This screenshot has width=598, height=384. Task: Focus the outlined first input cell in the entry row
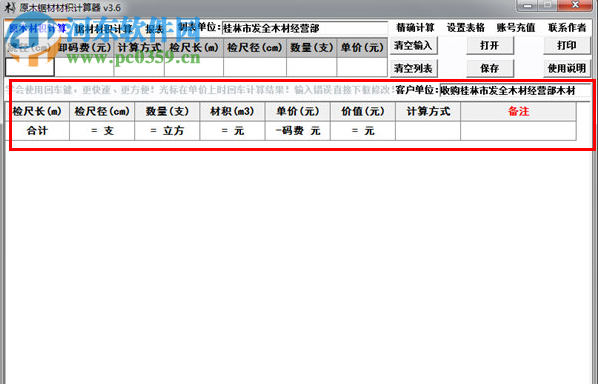pos(30,67)
